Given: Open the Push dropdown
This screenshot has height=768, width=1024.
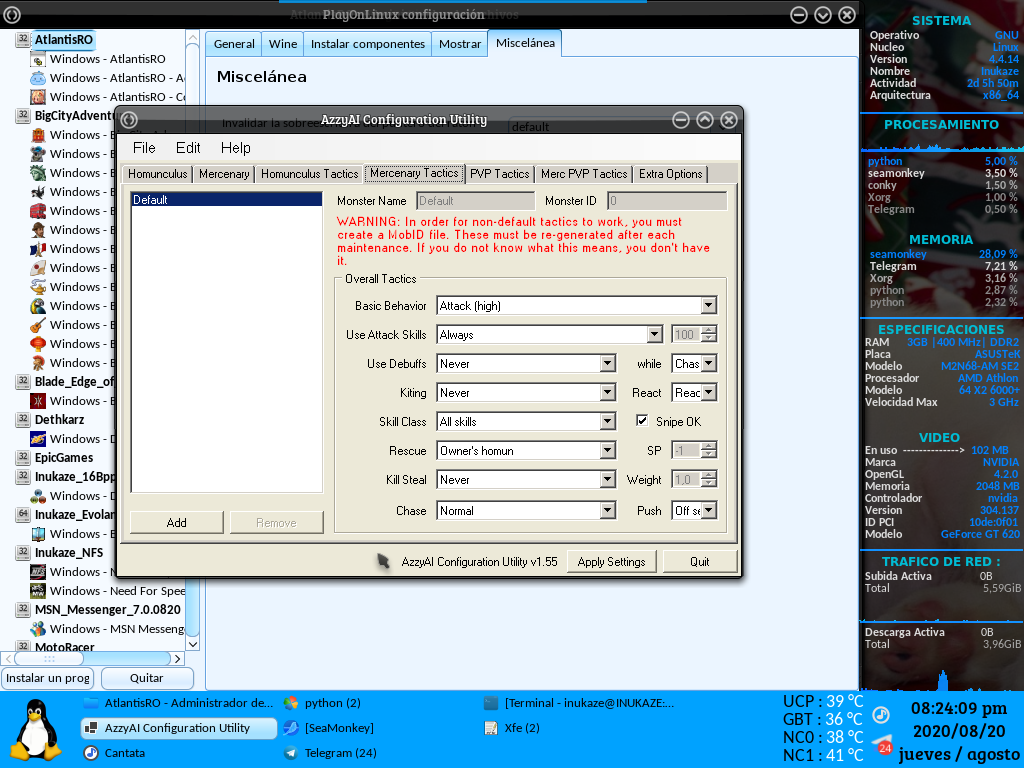Looking at the screenshot, I should (x=709, y=511).
